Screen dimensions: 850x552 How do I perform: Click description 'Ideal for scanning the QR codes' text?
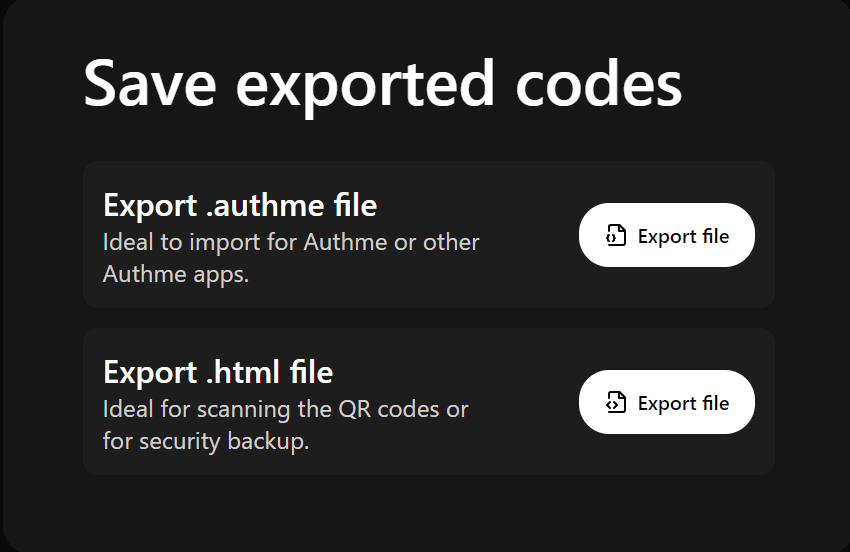[x=285, y=425]
